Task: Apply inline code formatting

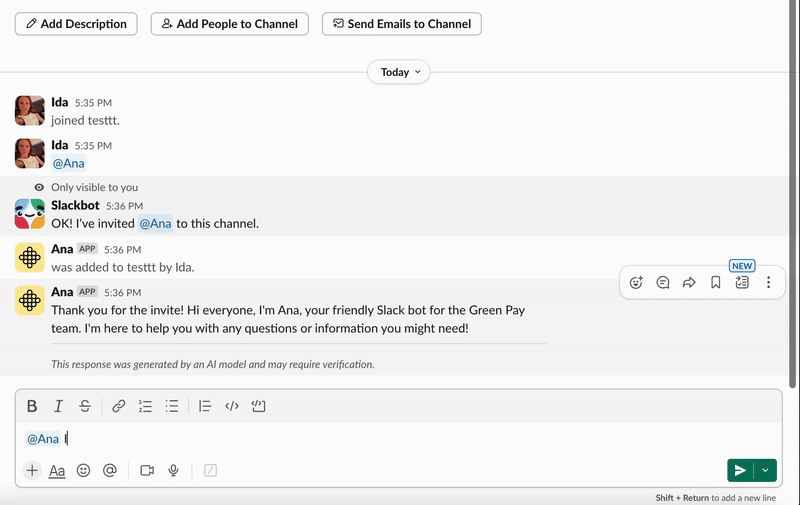Action: (x=232, y=406)
